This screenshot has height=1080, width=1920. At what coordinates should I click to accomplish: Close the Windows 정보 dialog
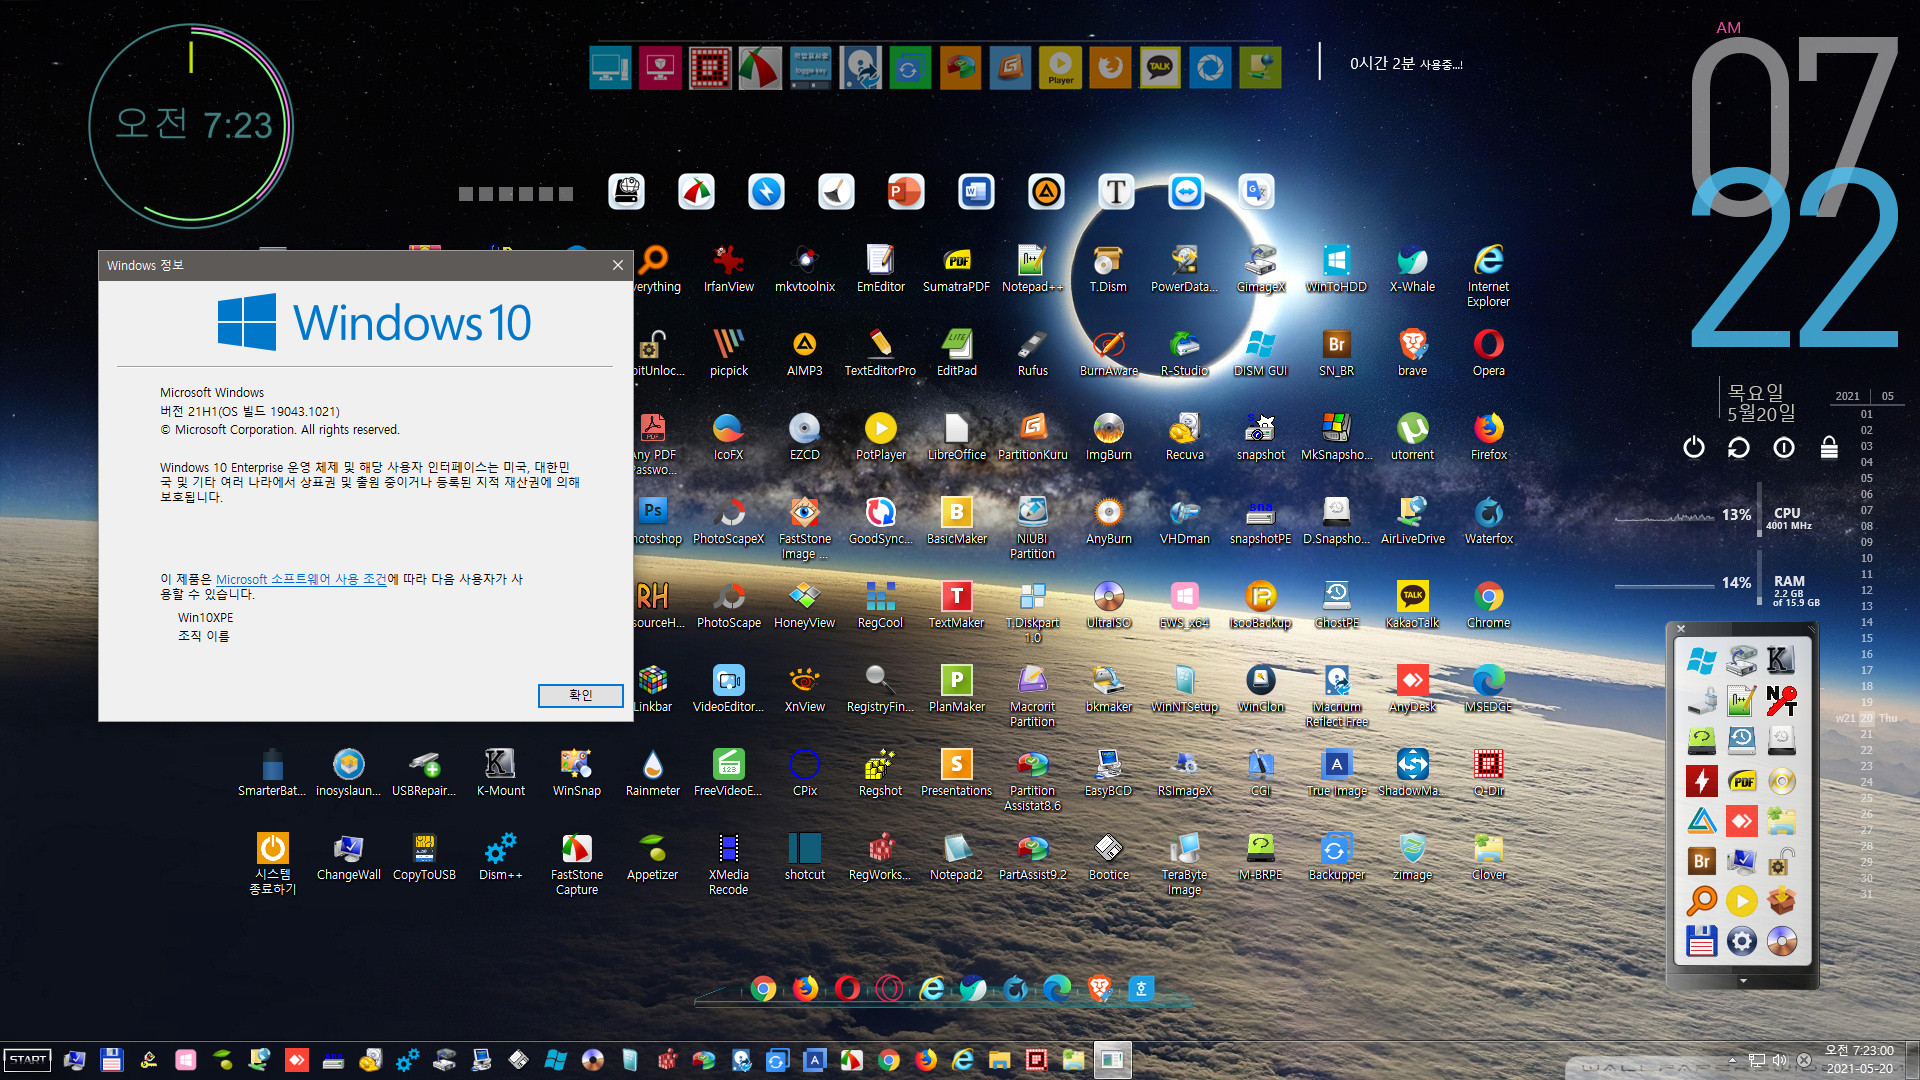[618, 265]
